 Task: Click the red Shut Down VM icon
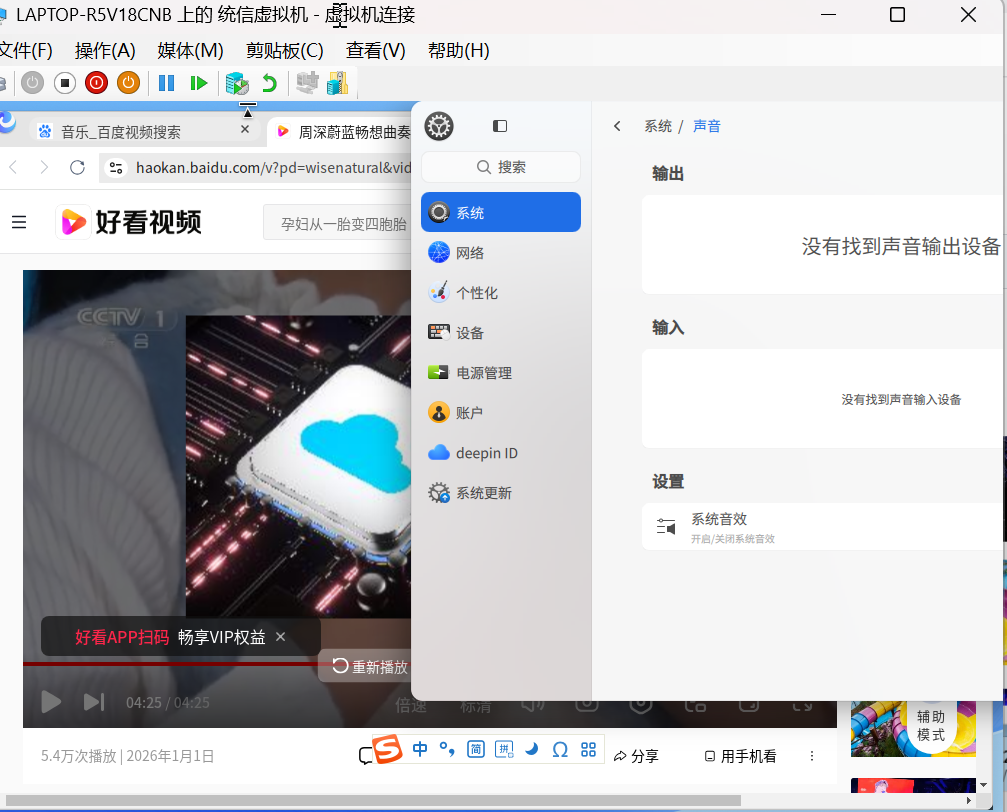(x=96, y=83)
